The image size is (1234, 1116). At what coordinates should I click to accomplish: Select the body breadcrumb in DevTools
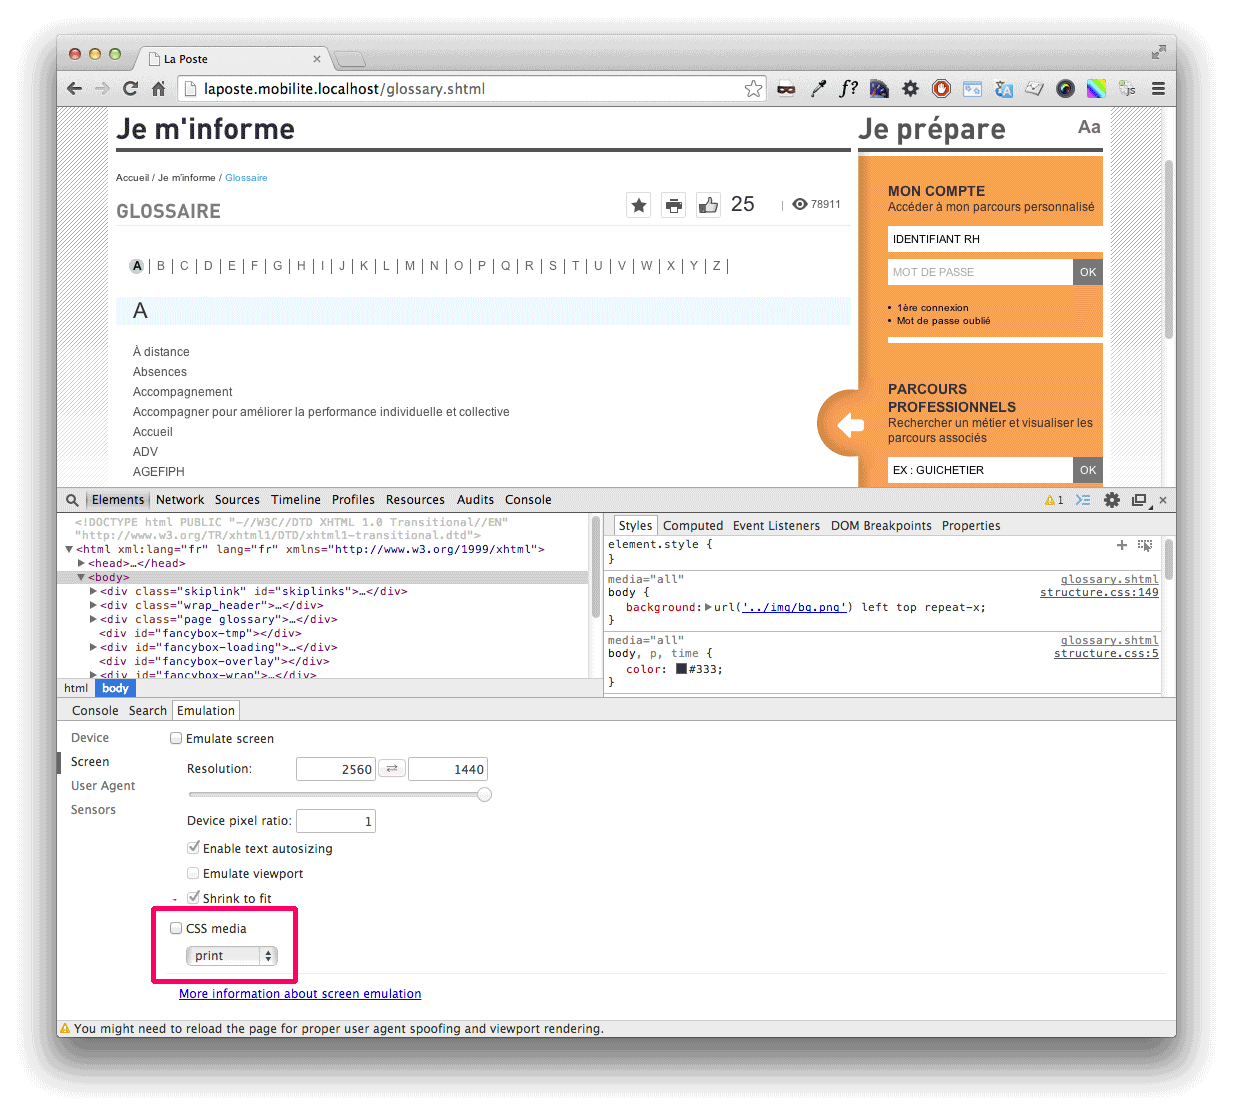coord(115,688)
